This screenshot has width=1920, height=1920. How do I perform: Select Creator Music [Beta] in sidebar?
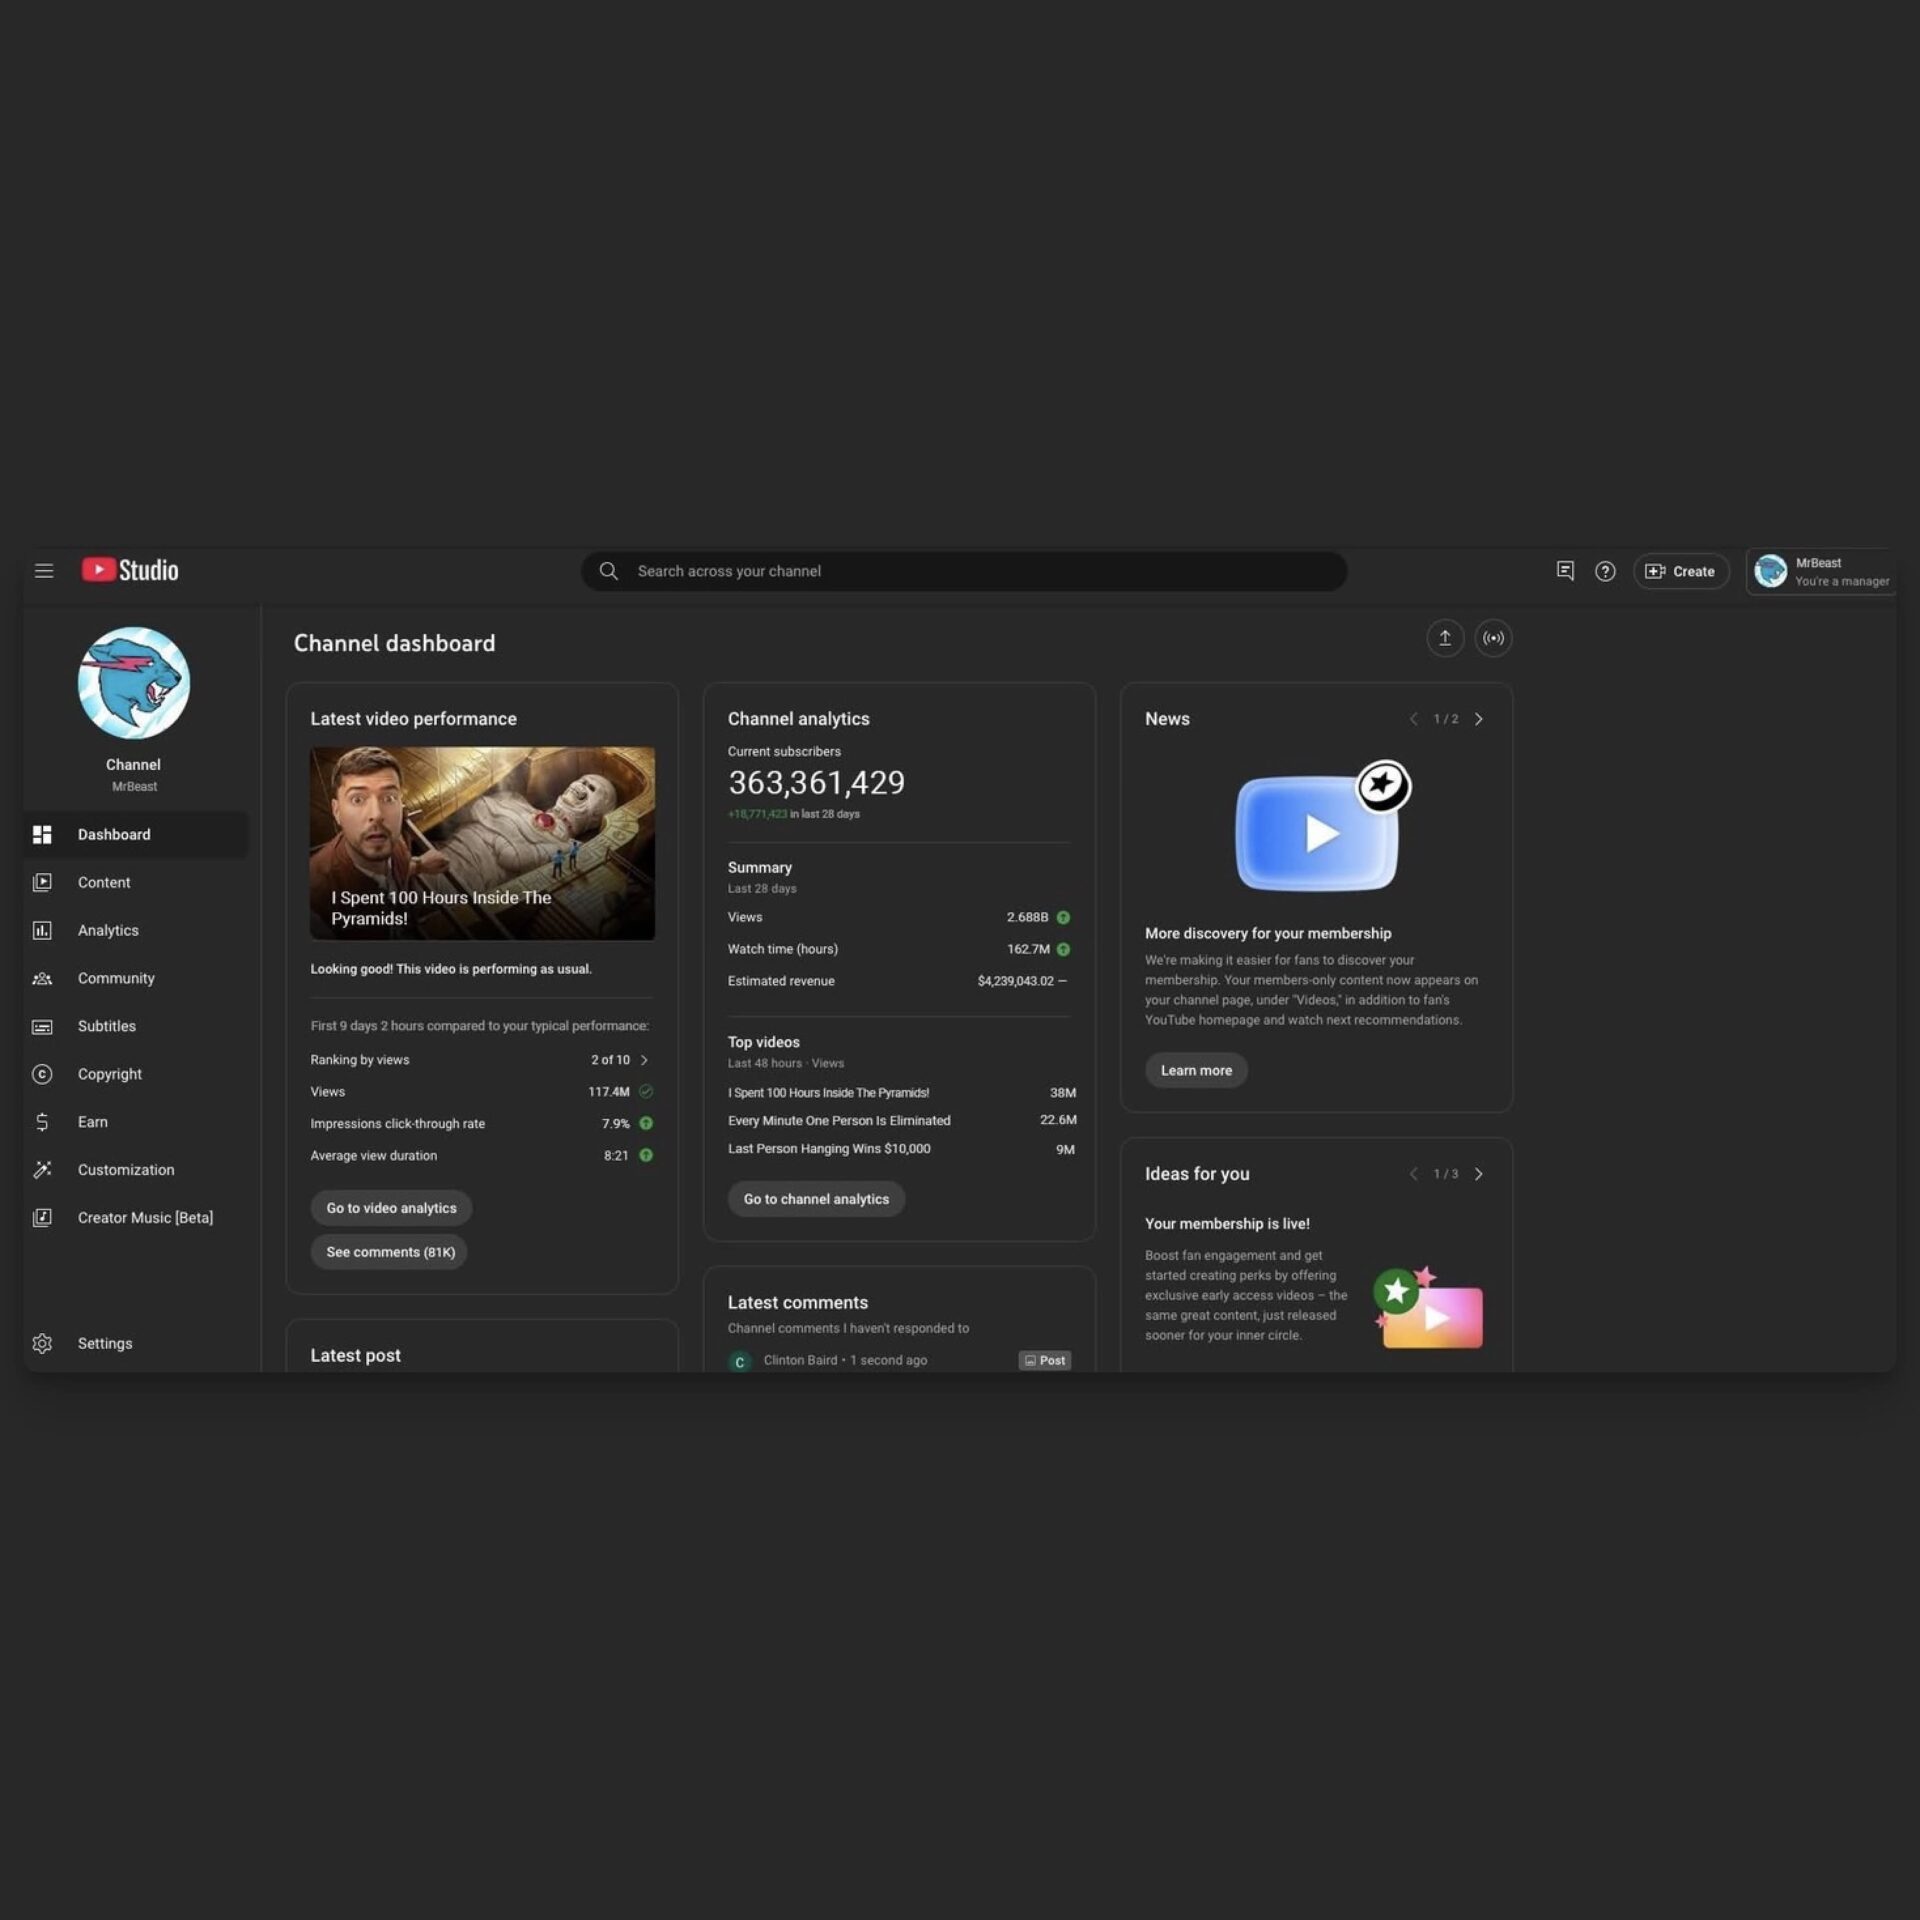coord(145,1217)
